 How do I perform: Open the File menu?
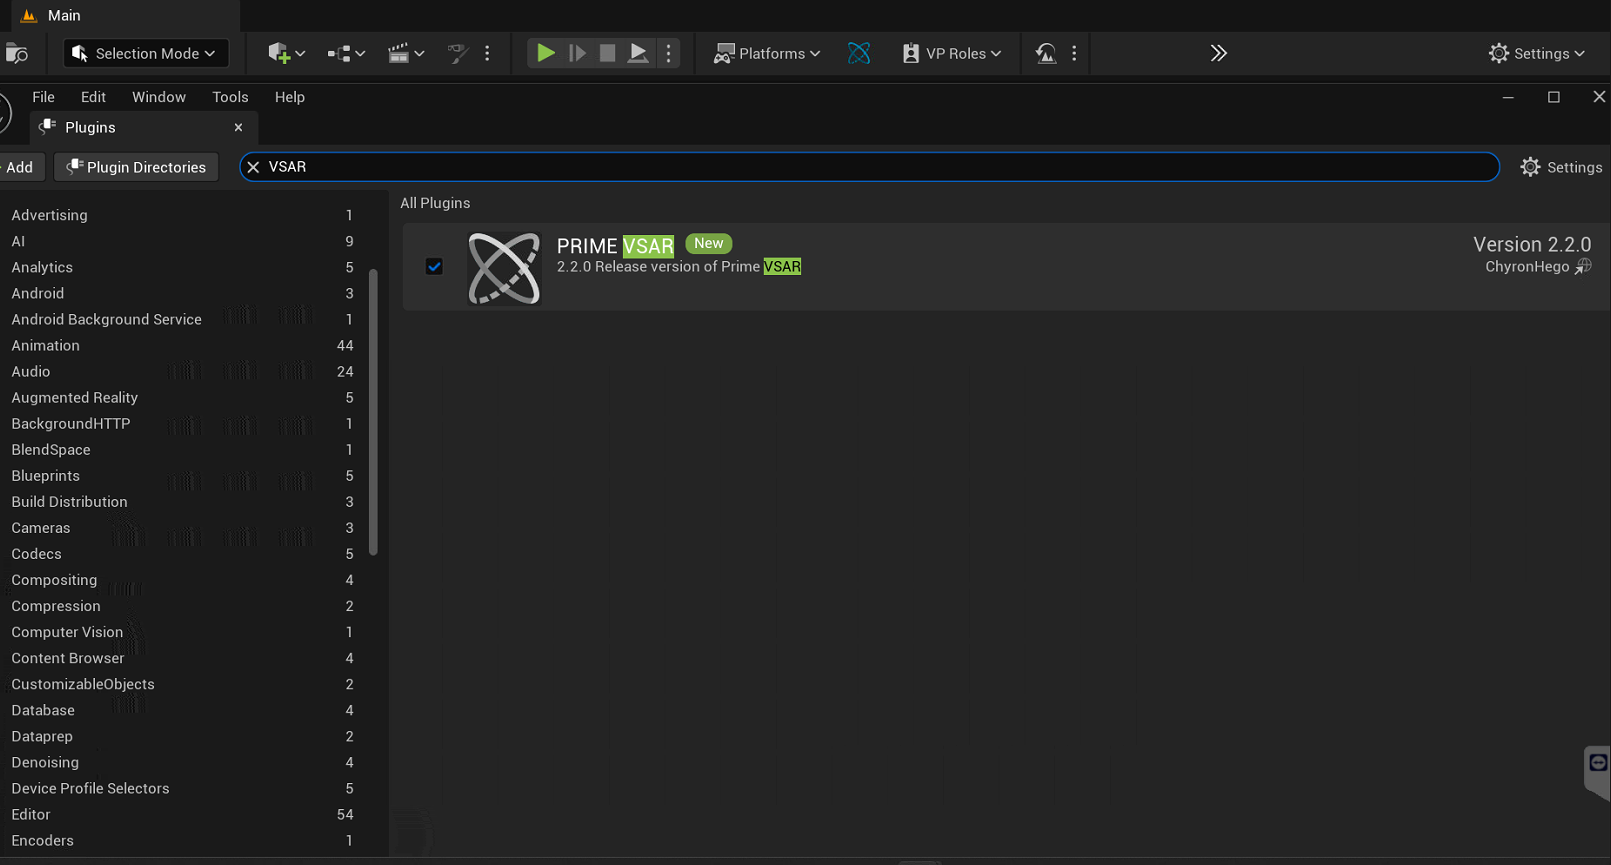coord(43,97)
